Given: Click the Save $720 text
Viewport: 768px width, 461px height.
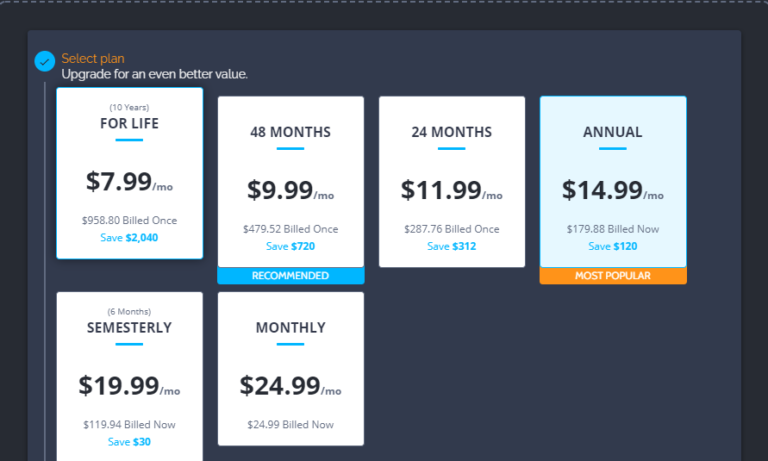Looking at the screenshot, I should pyautogui.click(x=290, y=246).
